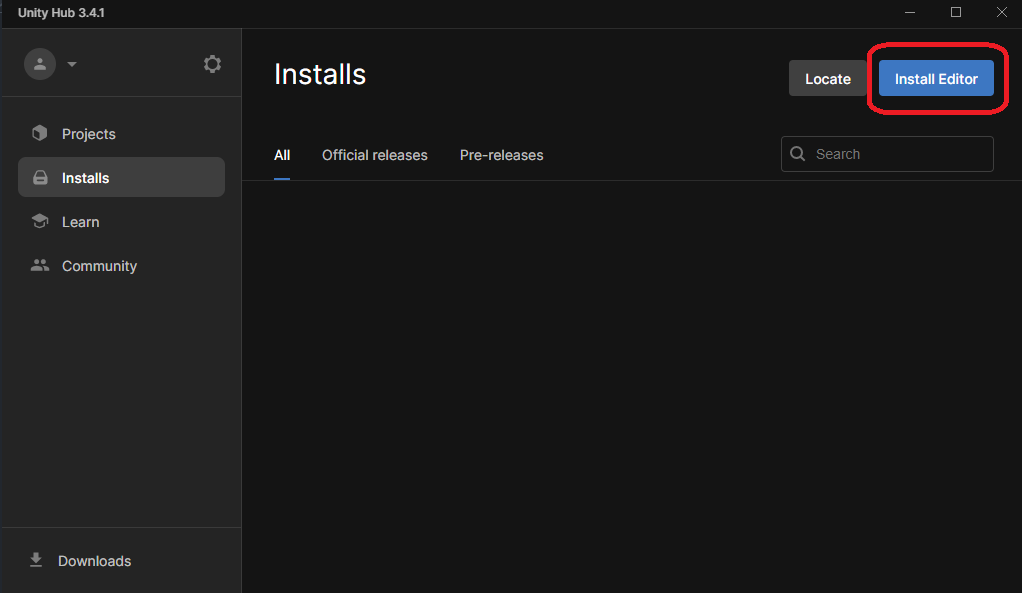Click the Installs padlock icon
The height and width of the screenshot is (593, 1022).
coord(38,177)
